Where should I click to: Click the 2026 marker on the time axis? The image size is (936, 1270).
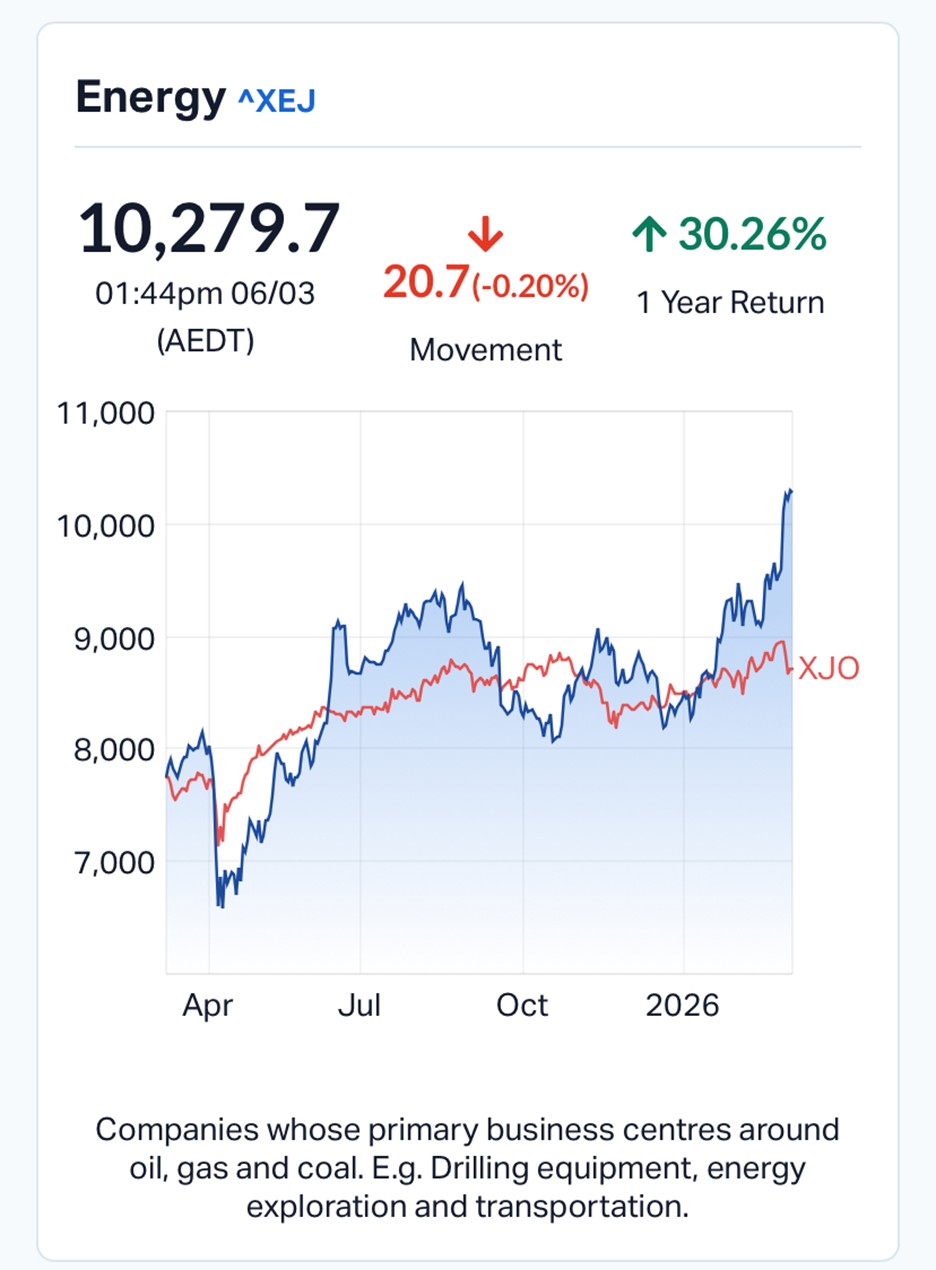click(x=683, y=1005)
